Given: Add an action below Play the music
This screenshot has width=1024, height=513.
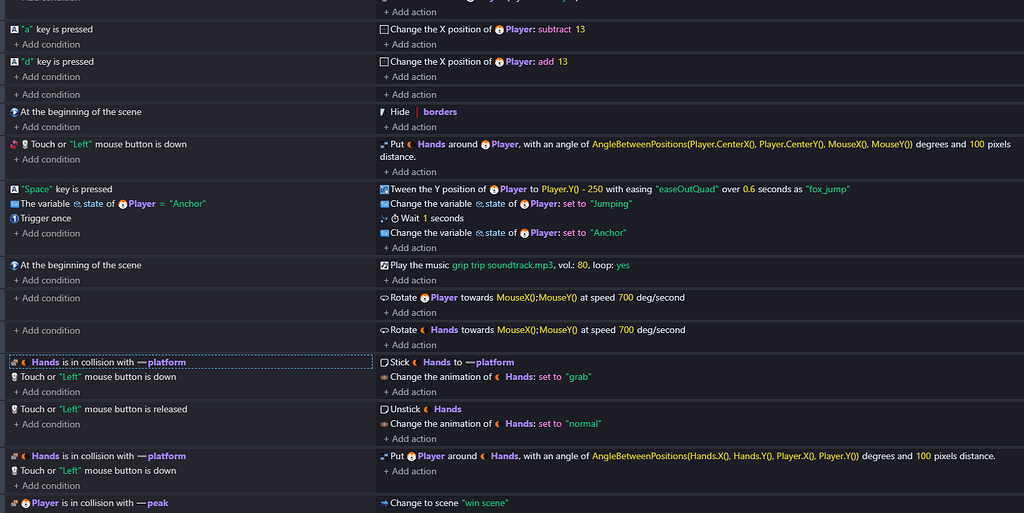Looking at the screenshot, I should [x=410, y=281].
